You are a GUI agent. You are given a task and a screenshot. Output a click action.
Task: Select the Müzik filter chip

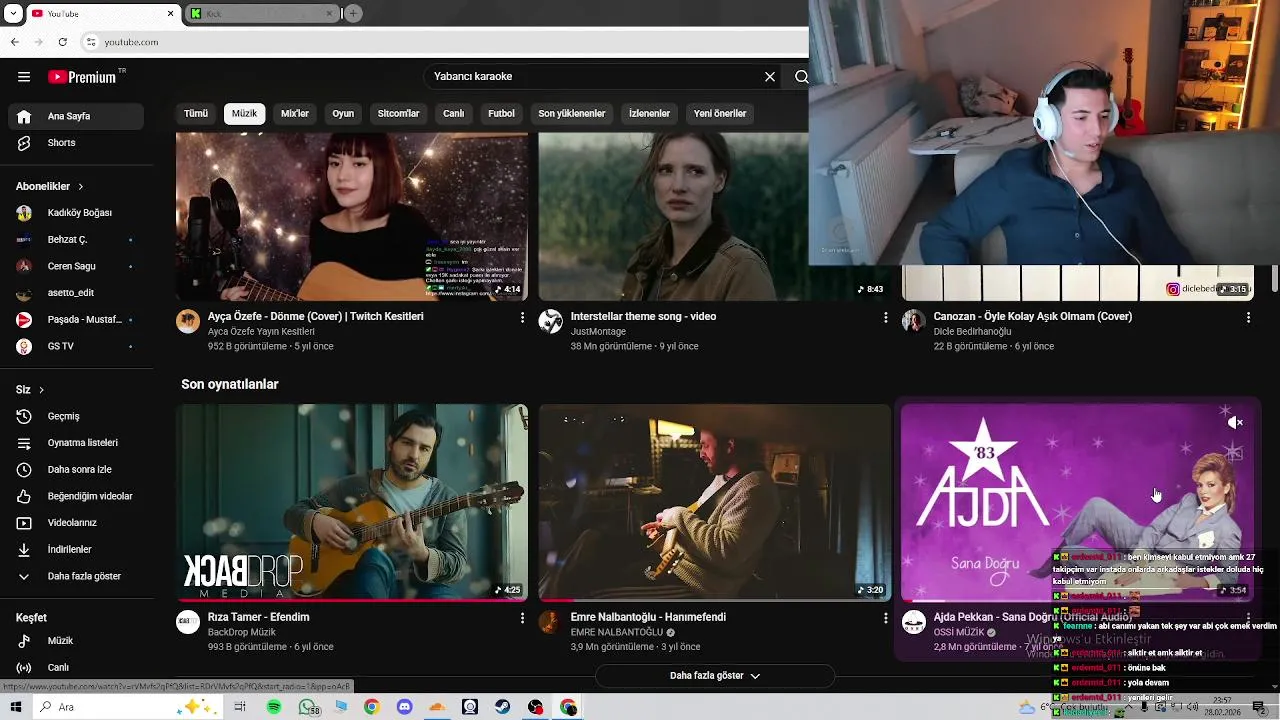(x=245, y=114)
